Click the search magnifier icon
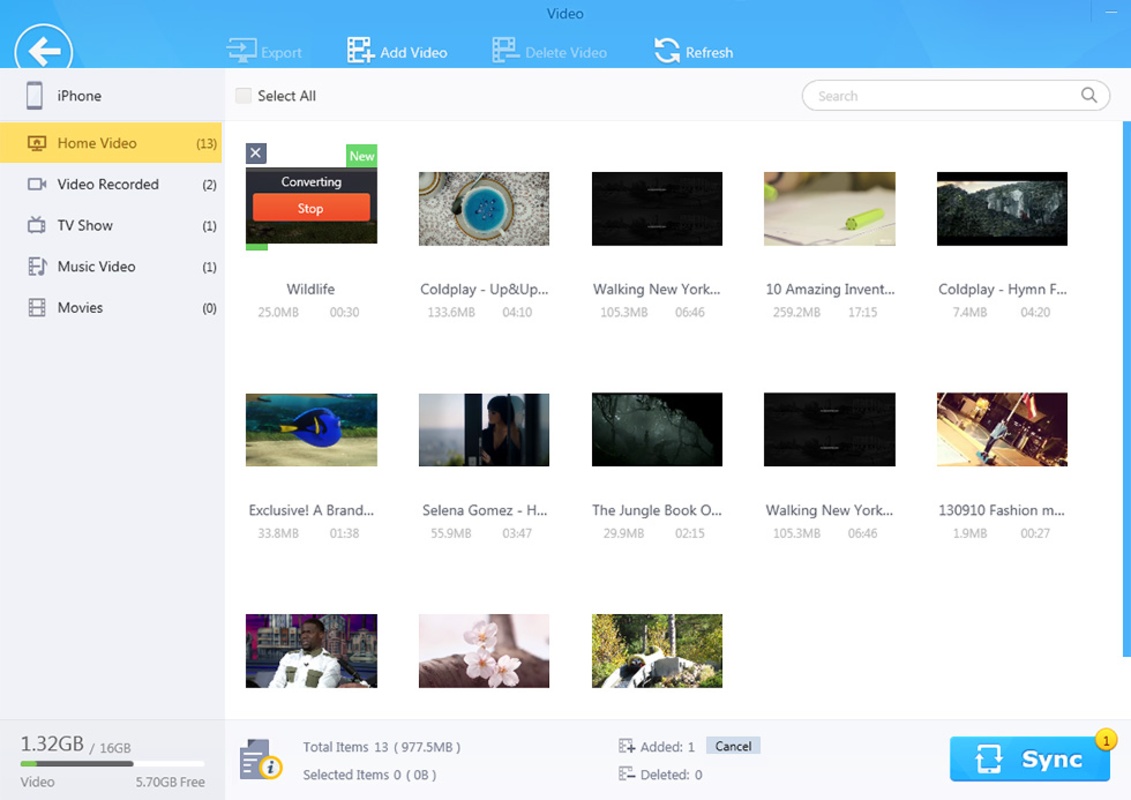 click(1089, 96)
